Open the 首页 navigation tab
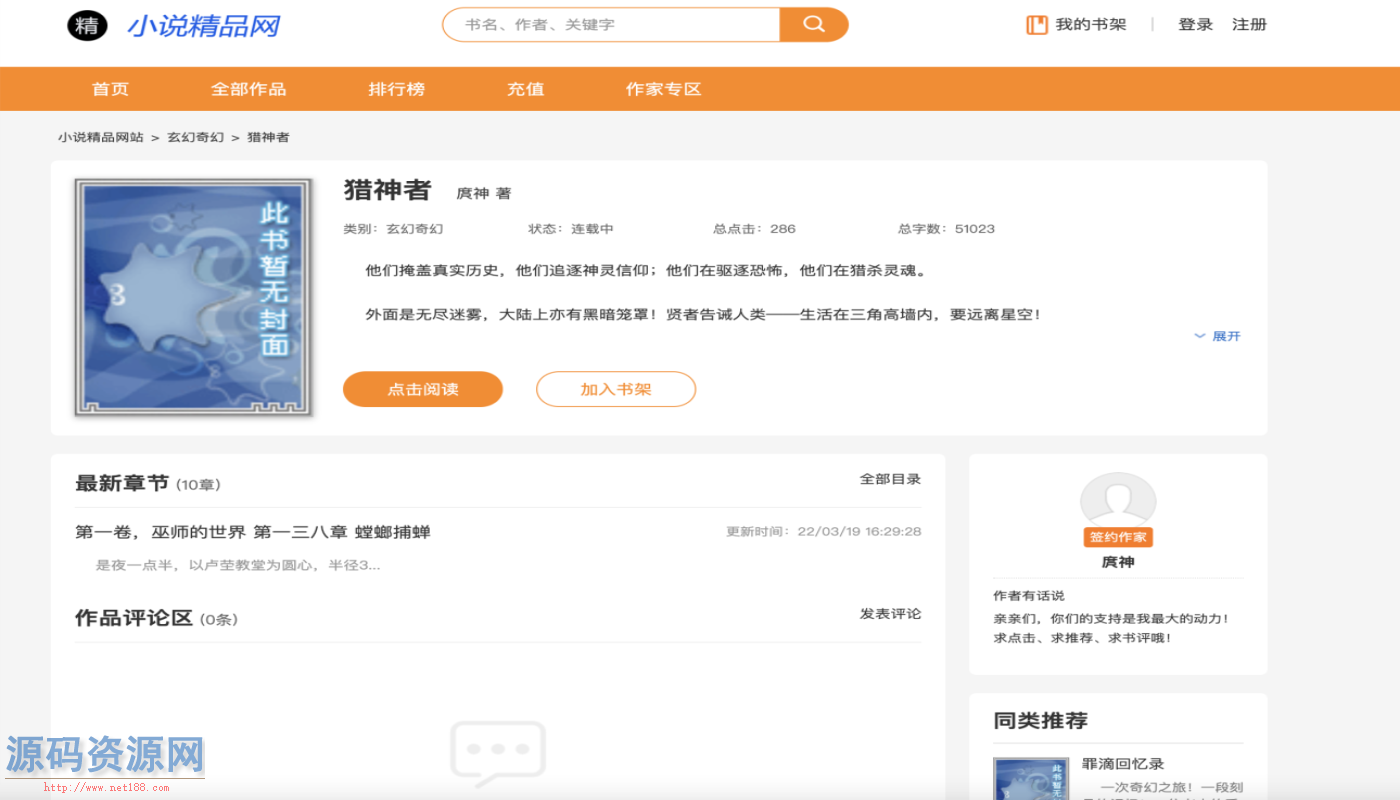The width and height of the screenshot is (1400, 800). (x=110, y=89)
